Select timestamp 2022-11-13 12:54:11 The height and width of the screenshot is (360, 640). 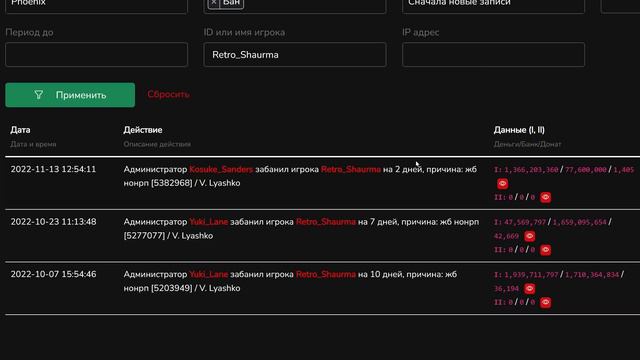coord(53,169)
